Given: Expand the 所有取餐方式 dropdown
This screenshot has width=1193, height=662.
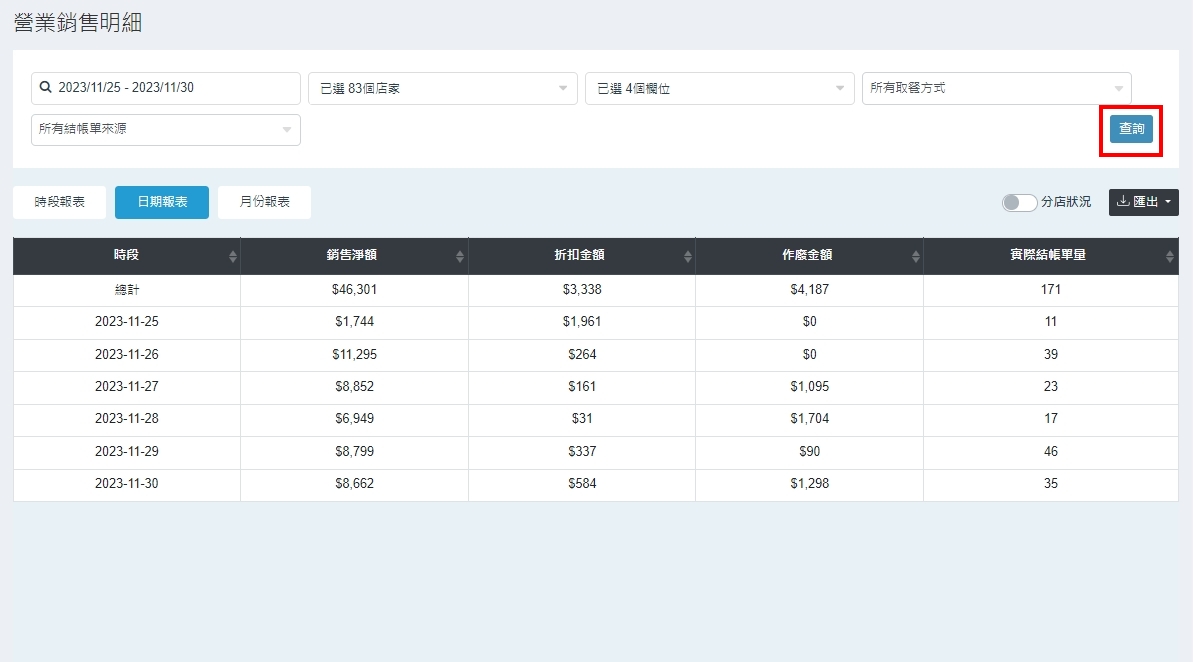Looking at the screenshot, I should pyautogui.click(x=996, y=88).
